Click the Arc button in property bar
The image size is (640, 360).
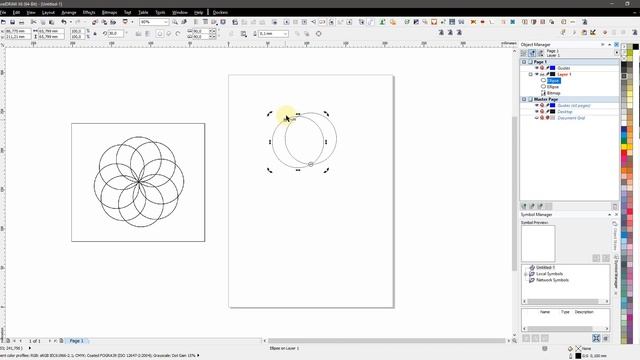[x=178, y=34]
